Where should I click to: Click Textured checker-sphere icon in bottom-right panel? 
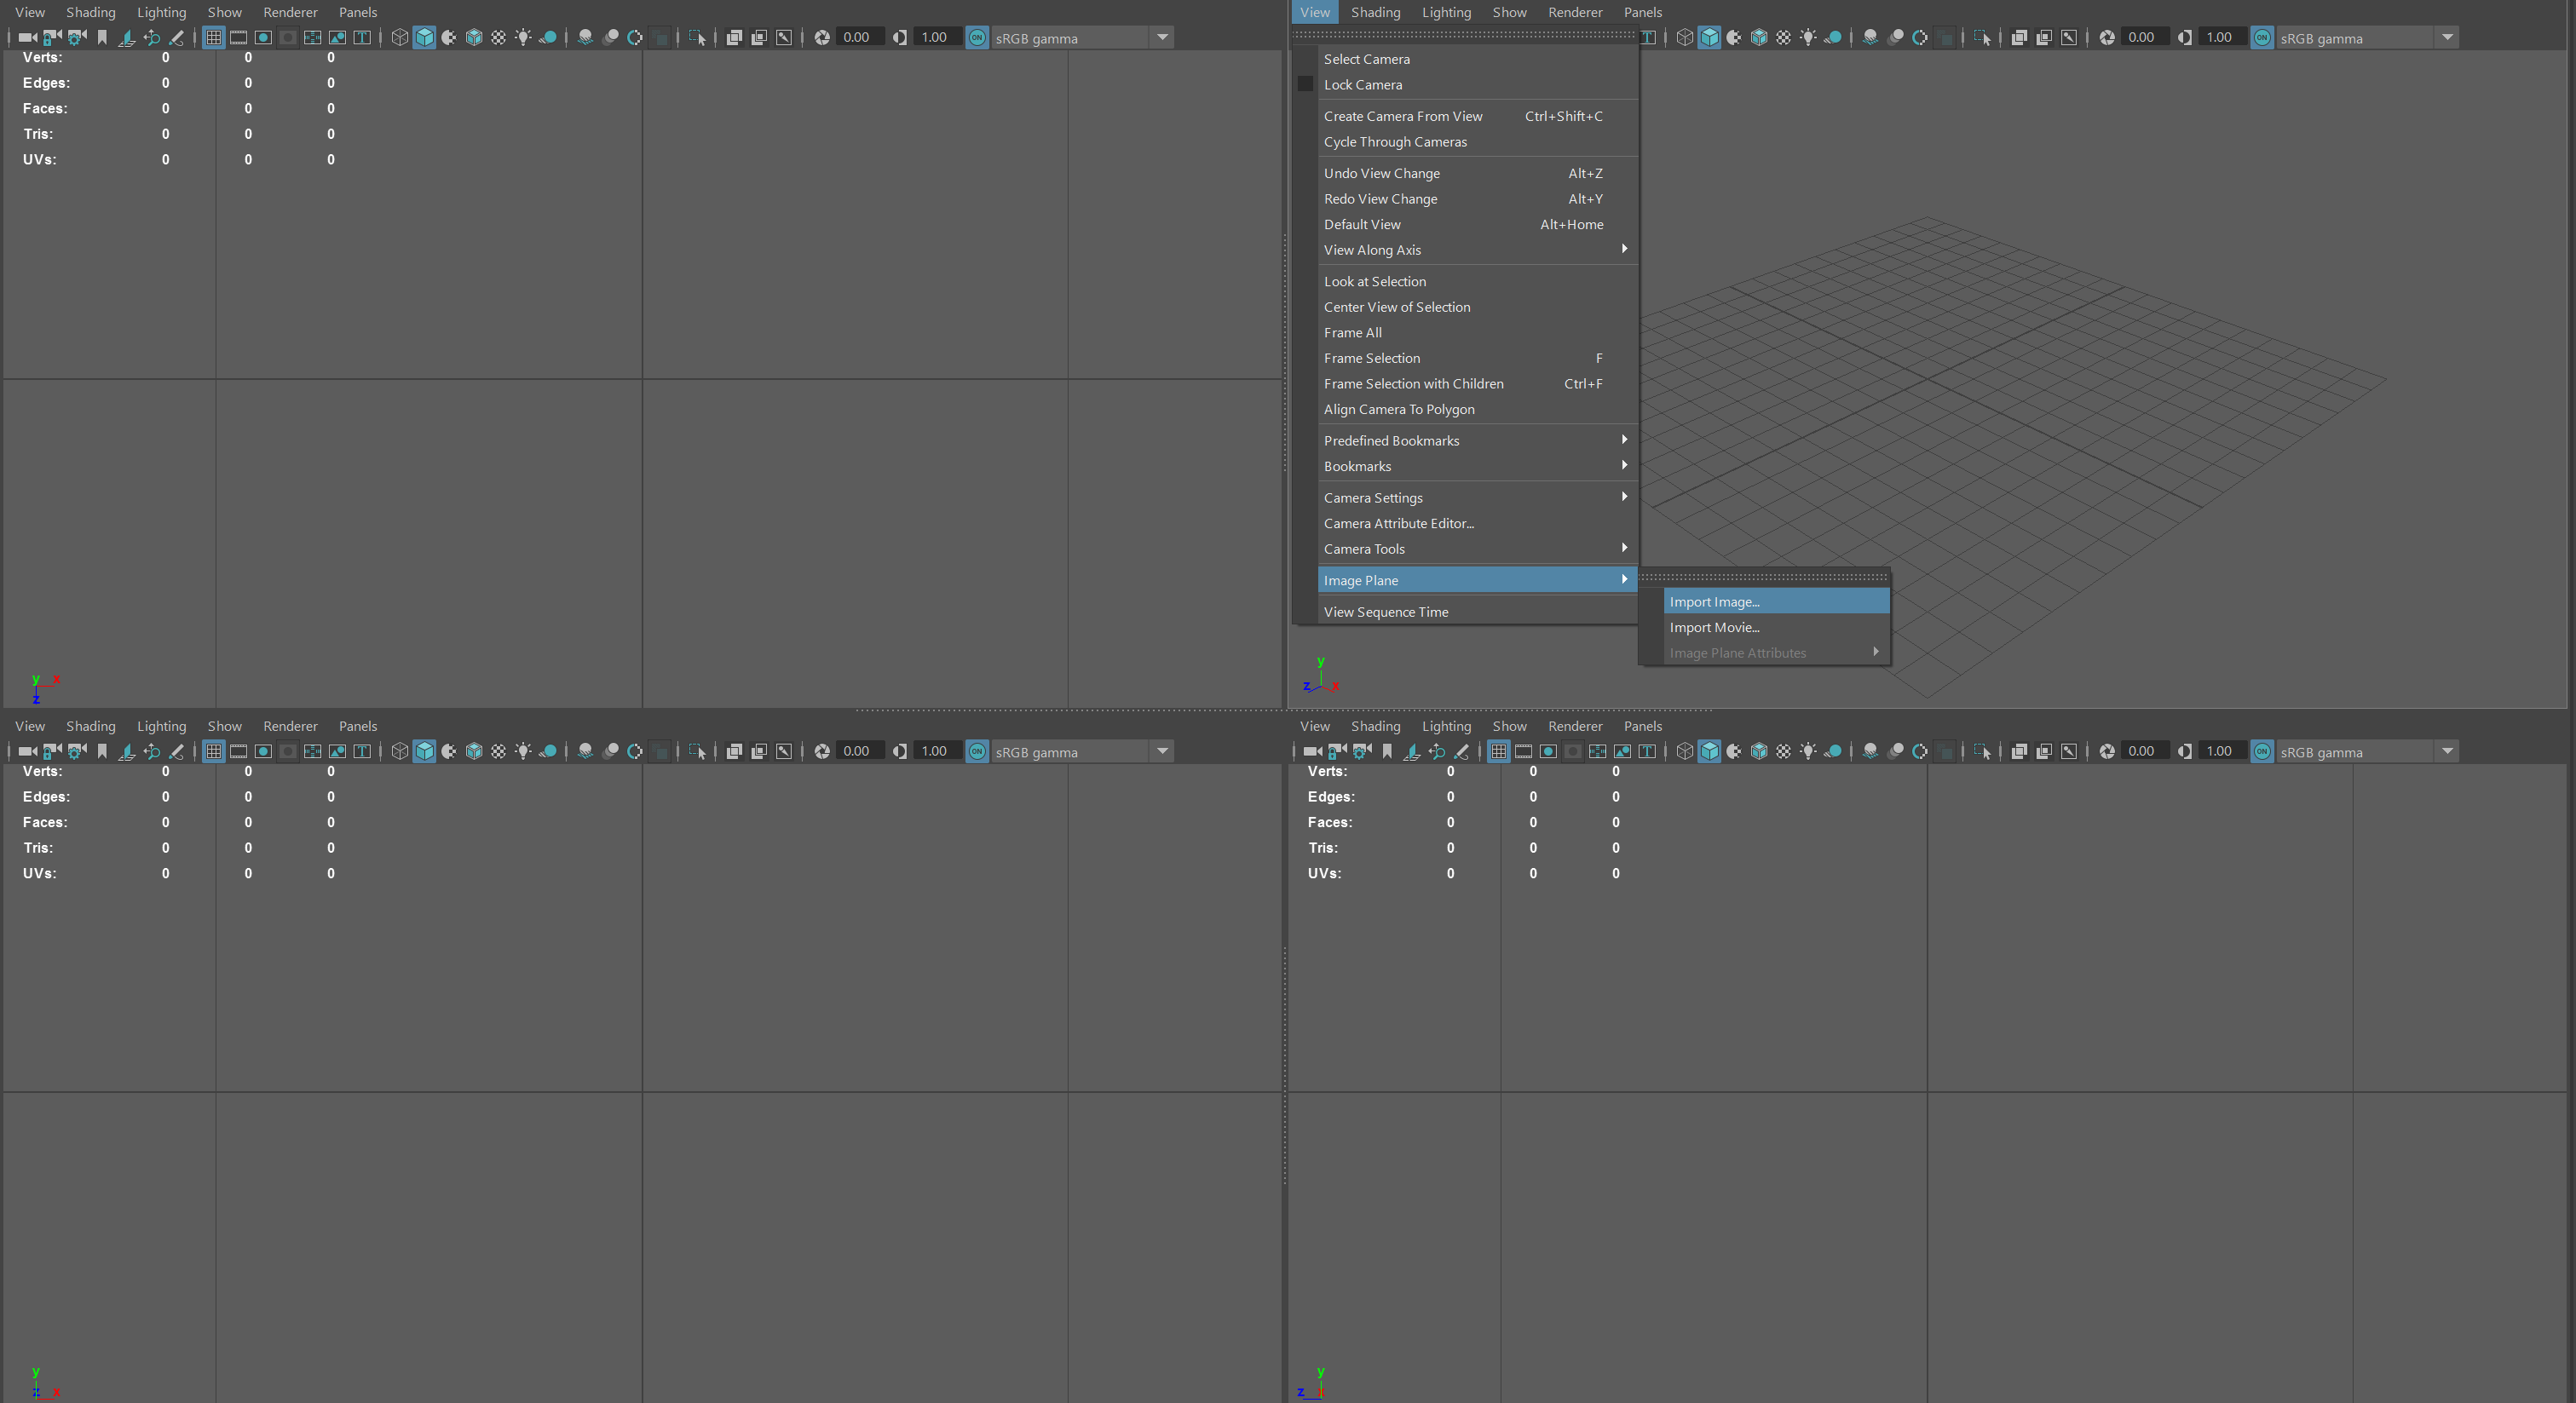coord(1783,751)
